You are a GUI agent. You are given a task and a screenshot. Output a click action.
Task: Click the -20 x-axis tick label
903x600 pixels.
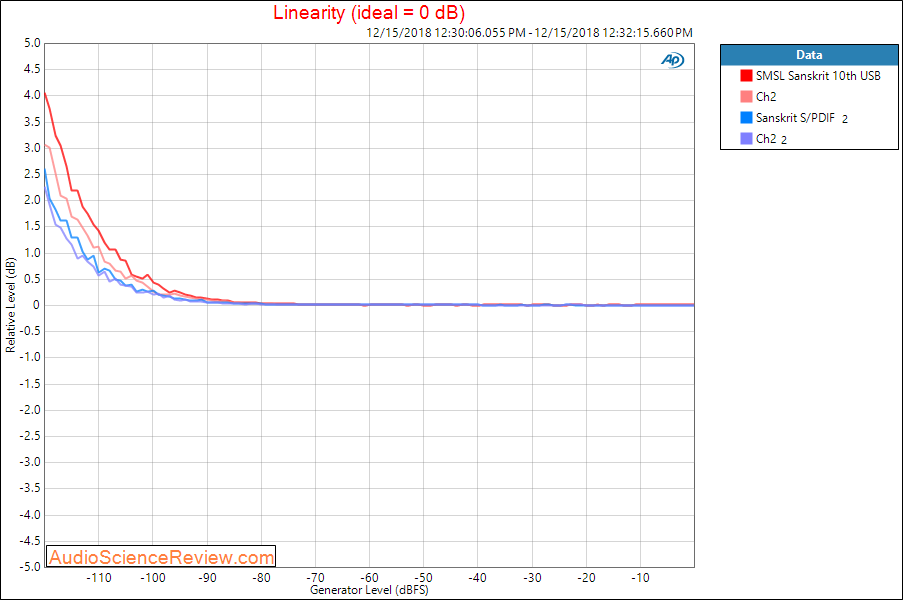(586, 578)
